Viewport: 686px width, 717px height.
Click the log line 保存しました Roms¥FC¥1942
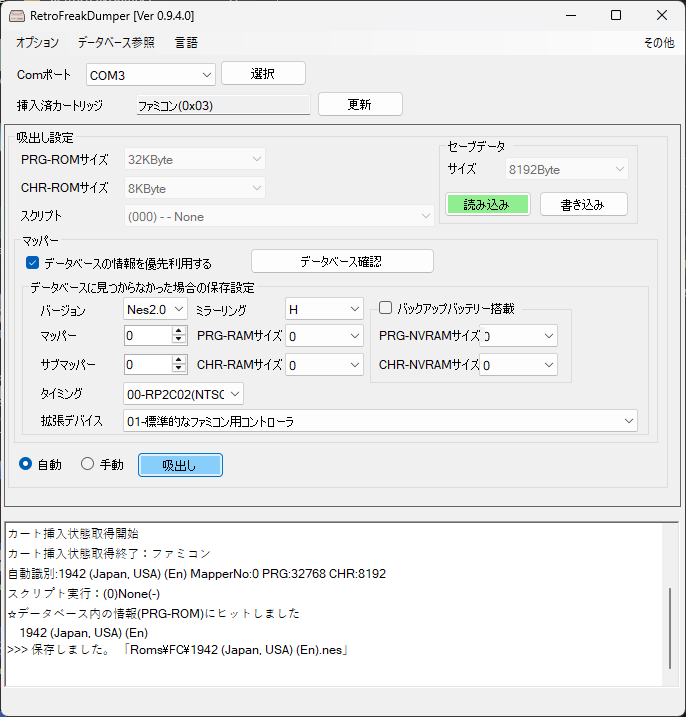(x=178, y=650)
